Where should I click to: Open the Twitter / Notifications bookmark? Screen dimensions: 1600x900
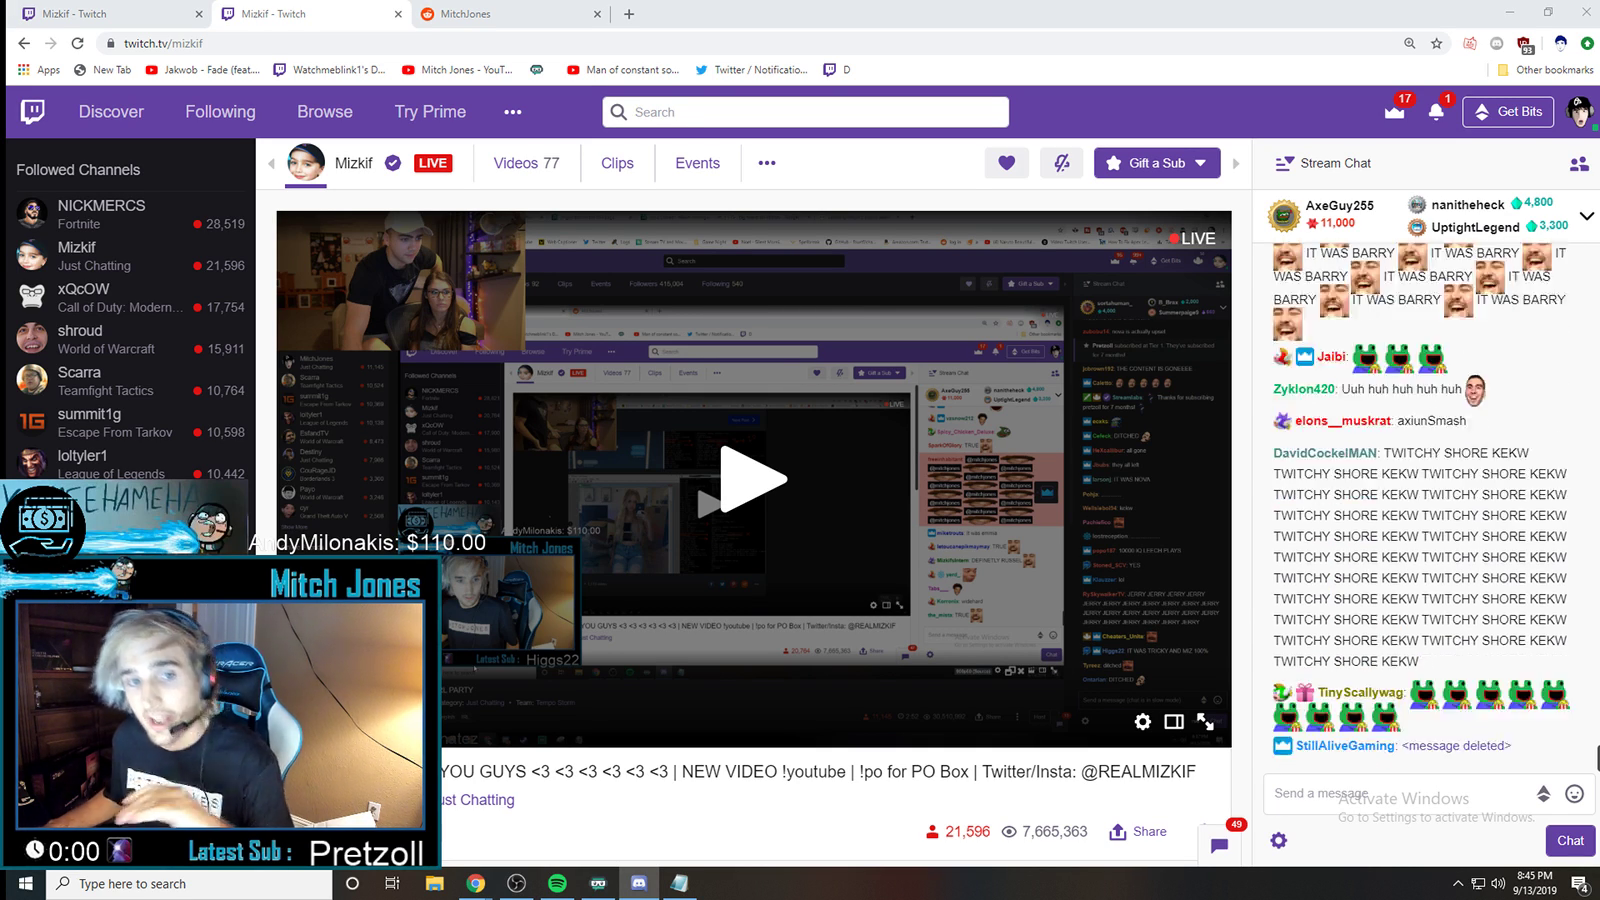coord(751,70)
